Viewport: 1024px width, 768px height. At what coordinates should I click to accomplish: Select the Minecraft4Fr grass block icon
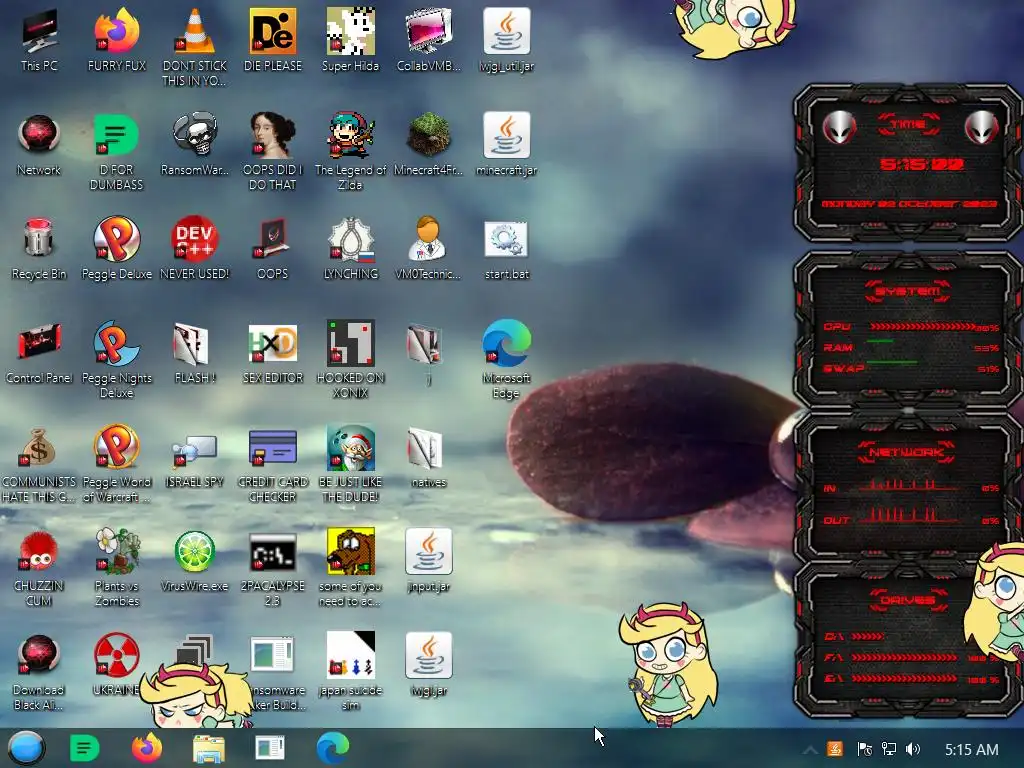click(x=428, y=145)
